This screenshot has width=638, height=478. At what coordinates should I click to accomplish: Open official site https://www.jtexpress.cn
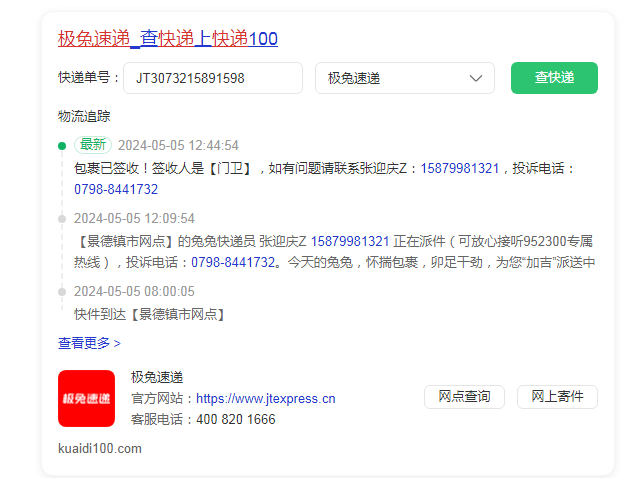266,399
